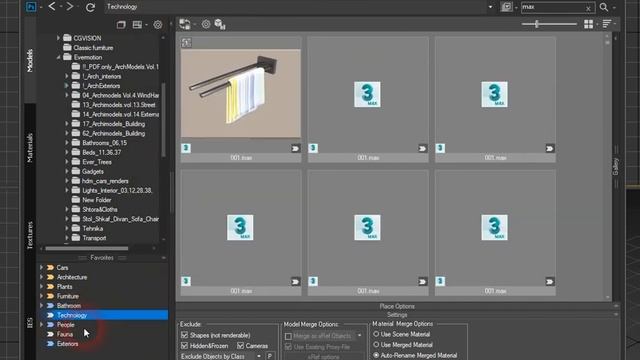The width and height of the screenshot is (640, 360).
Task: Collapse the Place Options section
Action: click(x=616, y=306)
